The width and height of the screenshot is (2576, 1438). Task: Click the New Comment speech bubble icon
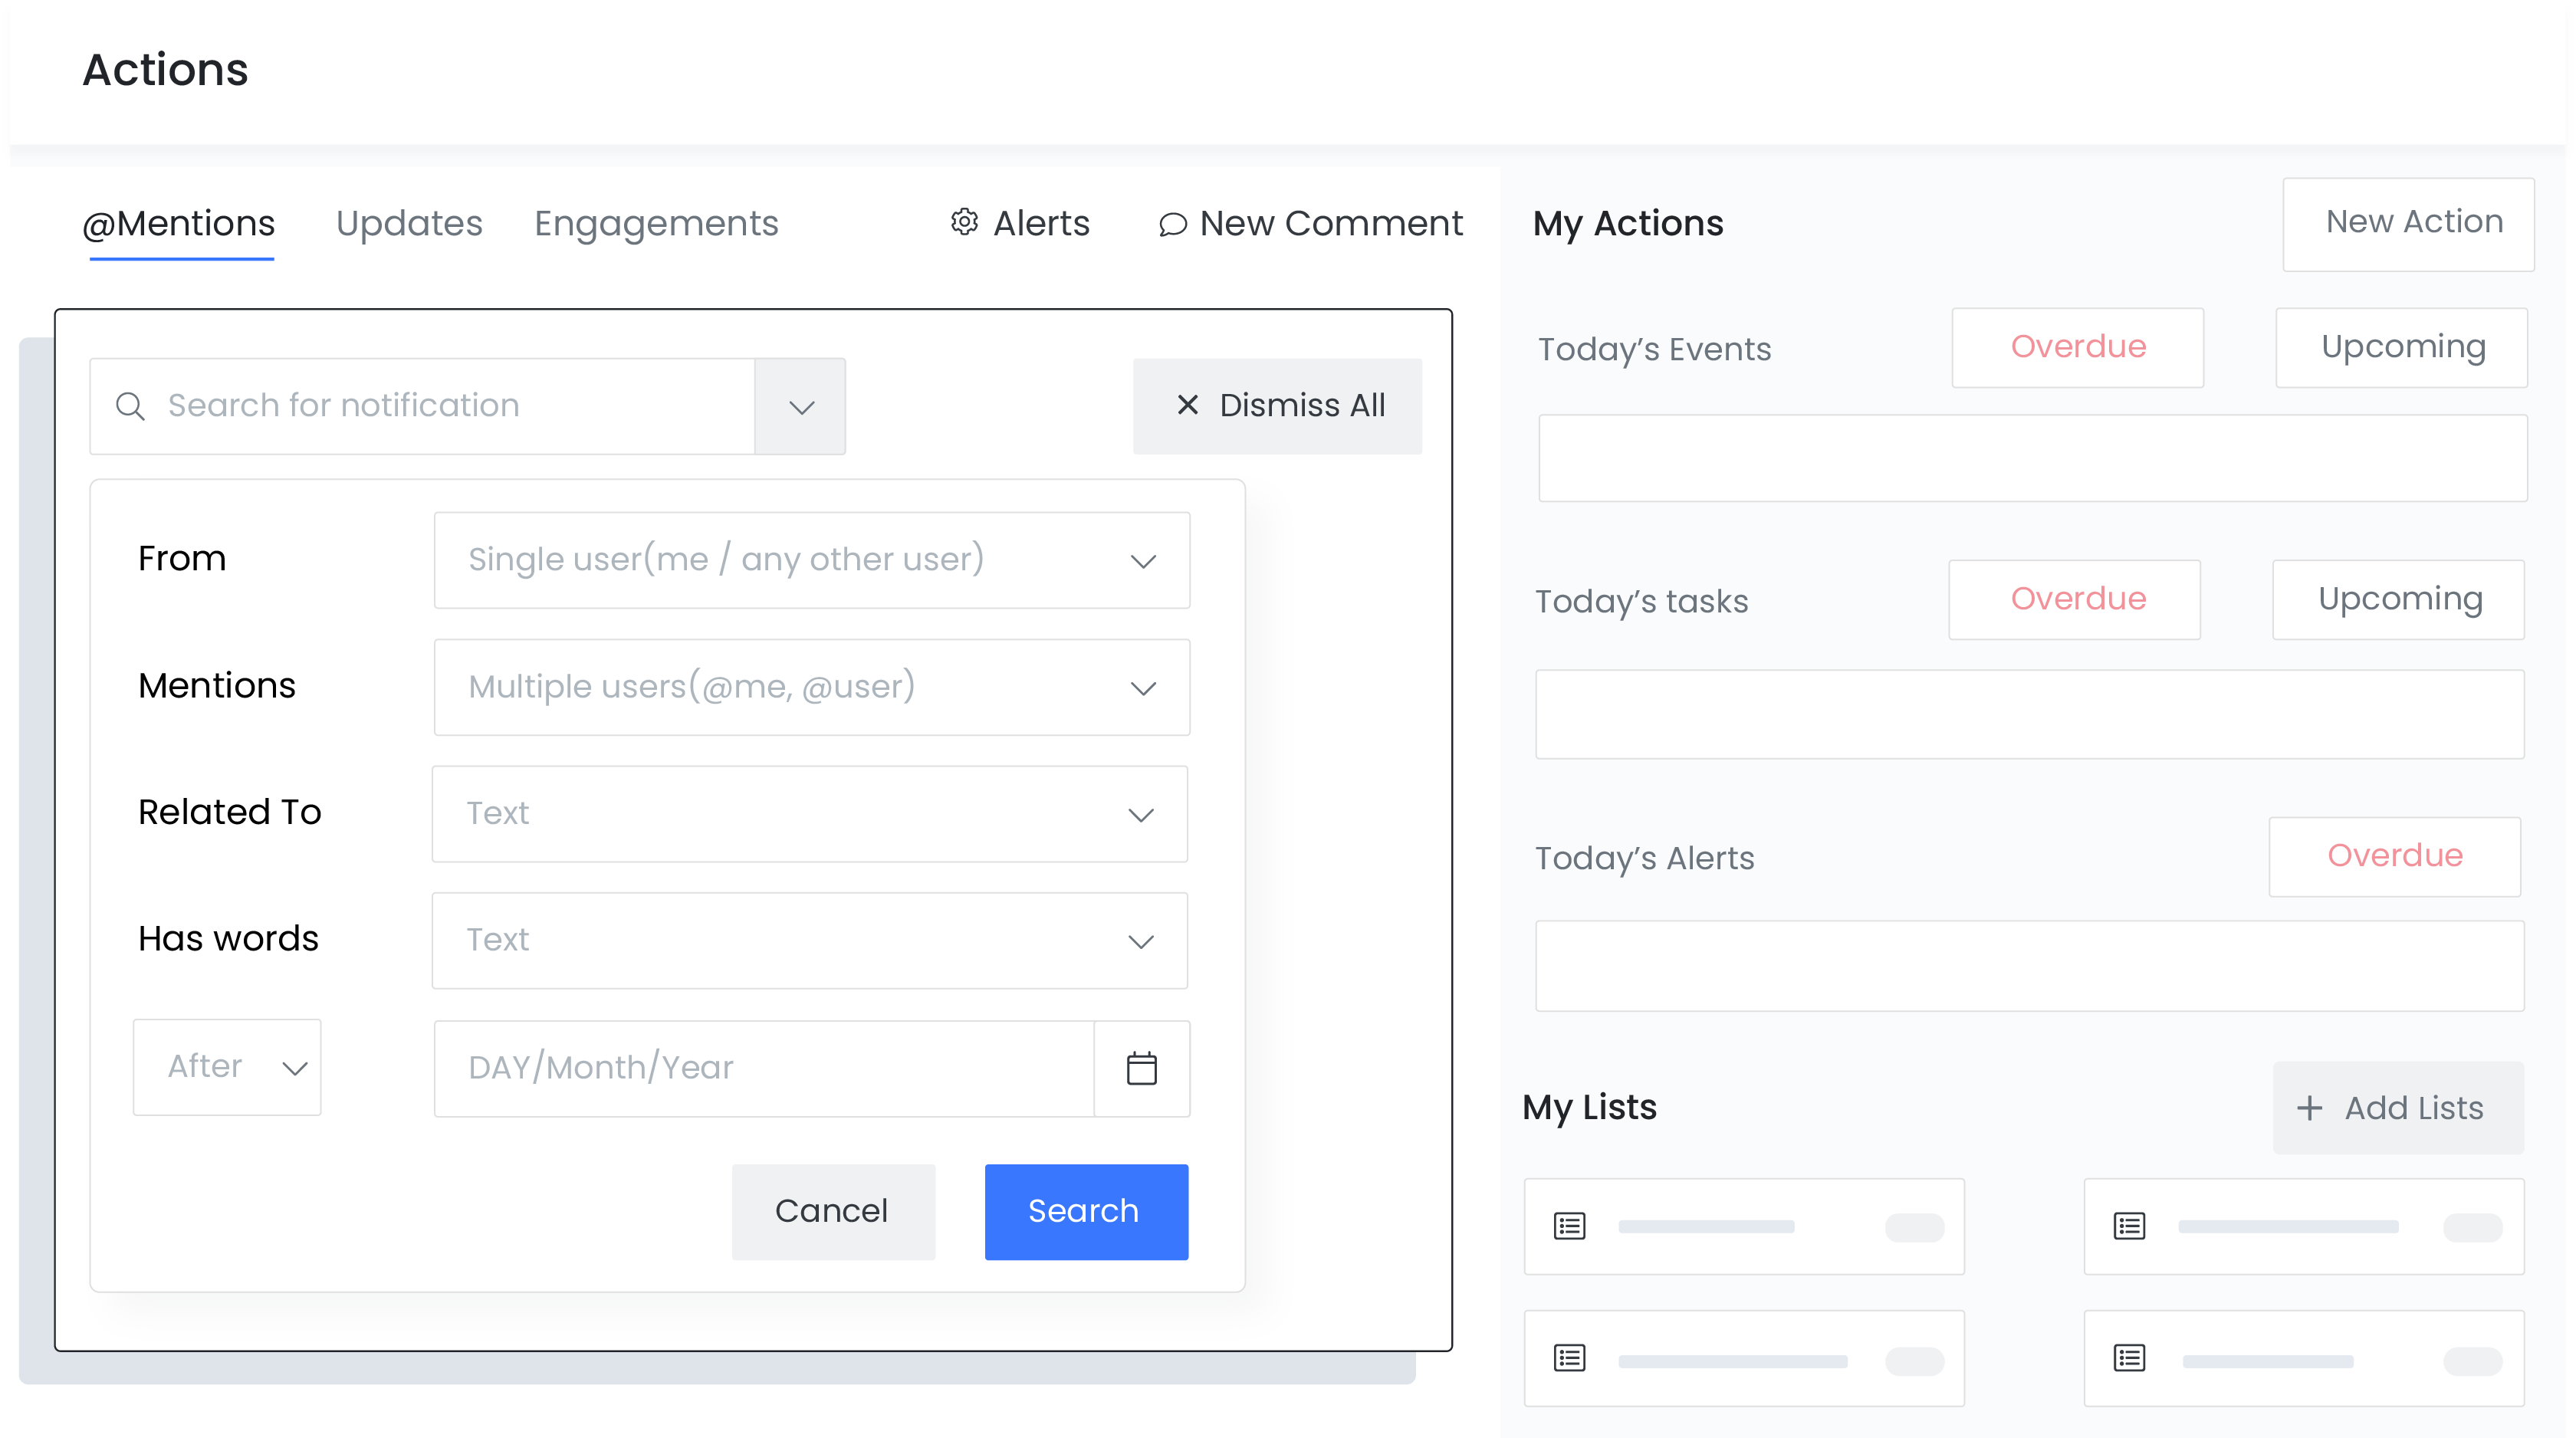[x=1172, y=224]
